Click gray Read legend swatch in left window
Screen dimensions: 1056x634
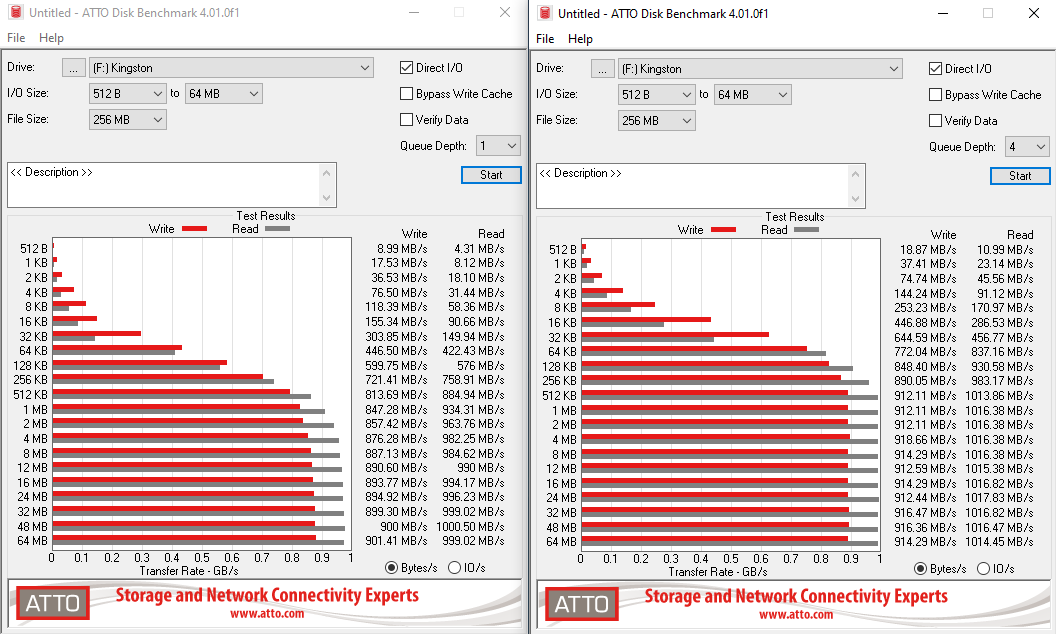pyautogui.click(x=277, y=229)
